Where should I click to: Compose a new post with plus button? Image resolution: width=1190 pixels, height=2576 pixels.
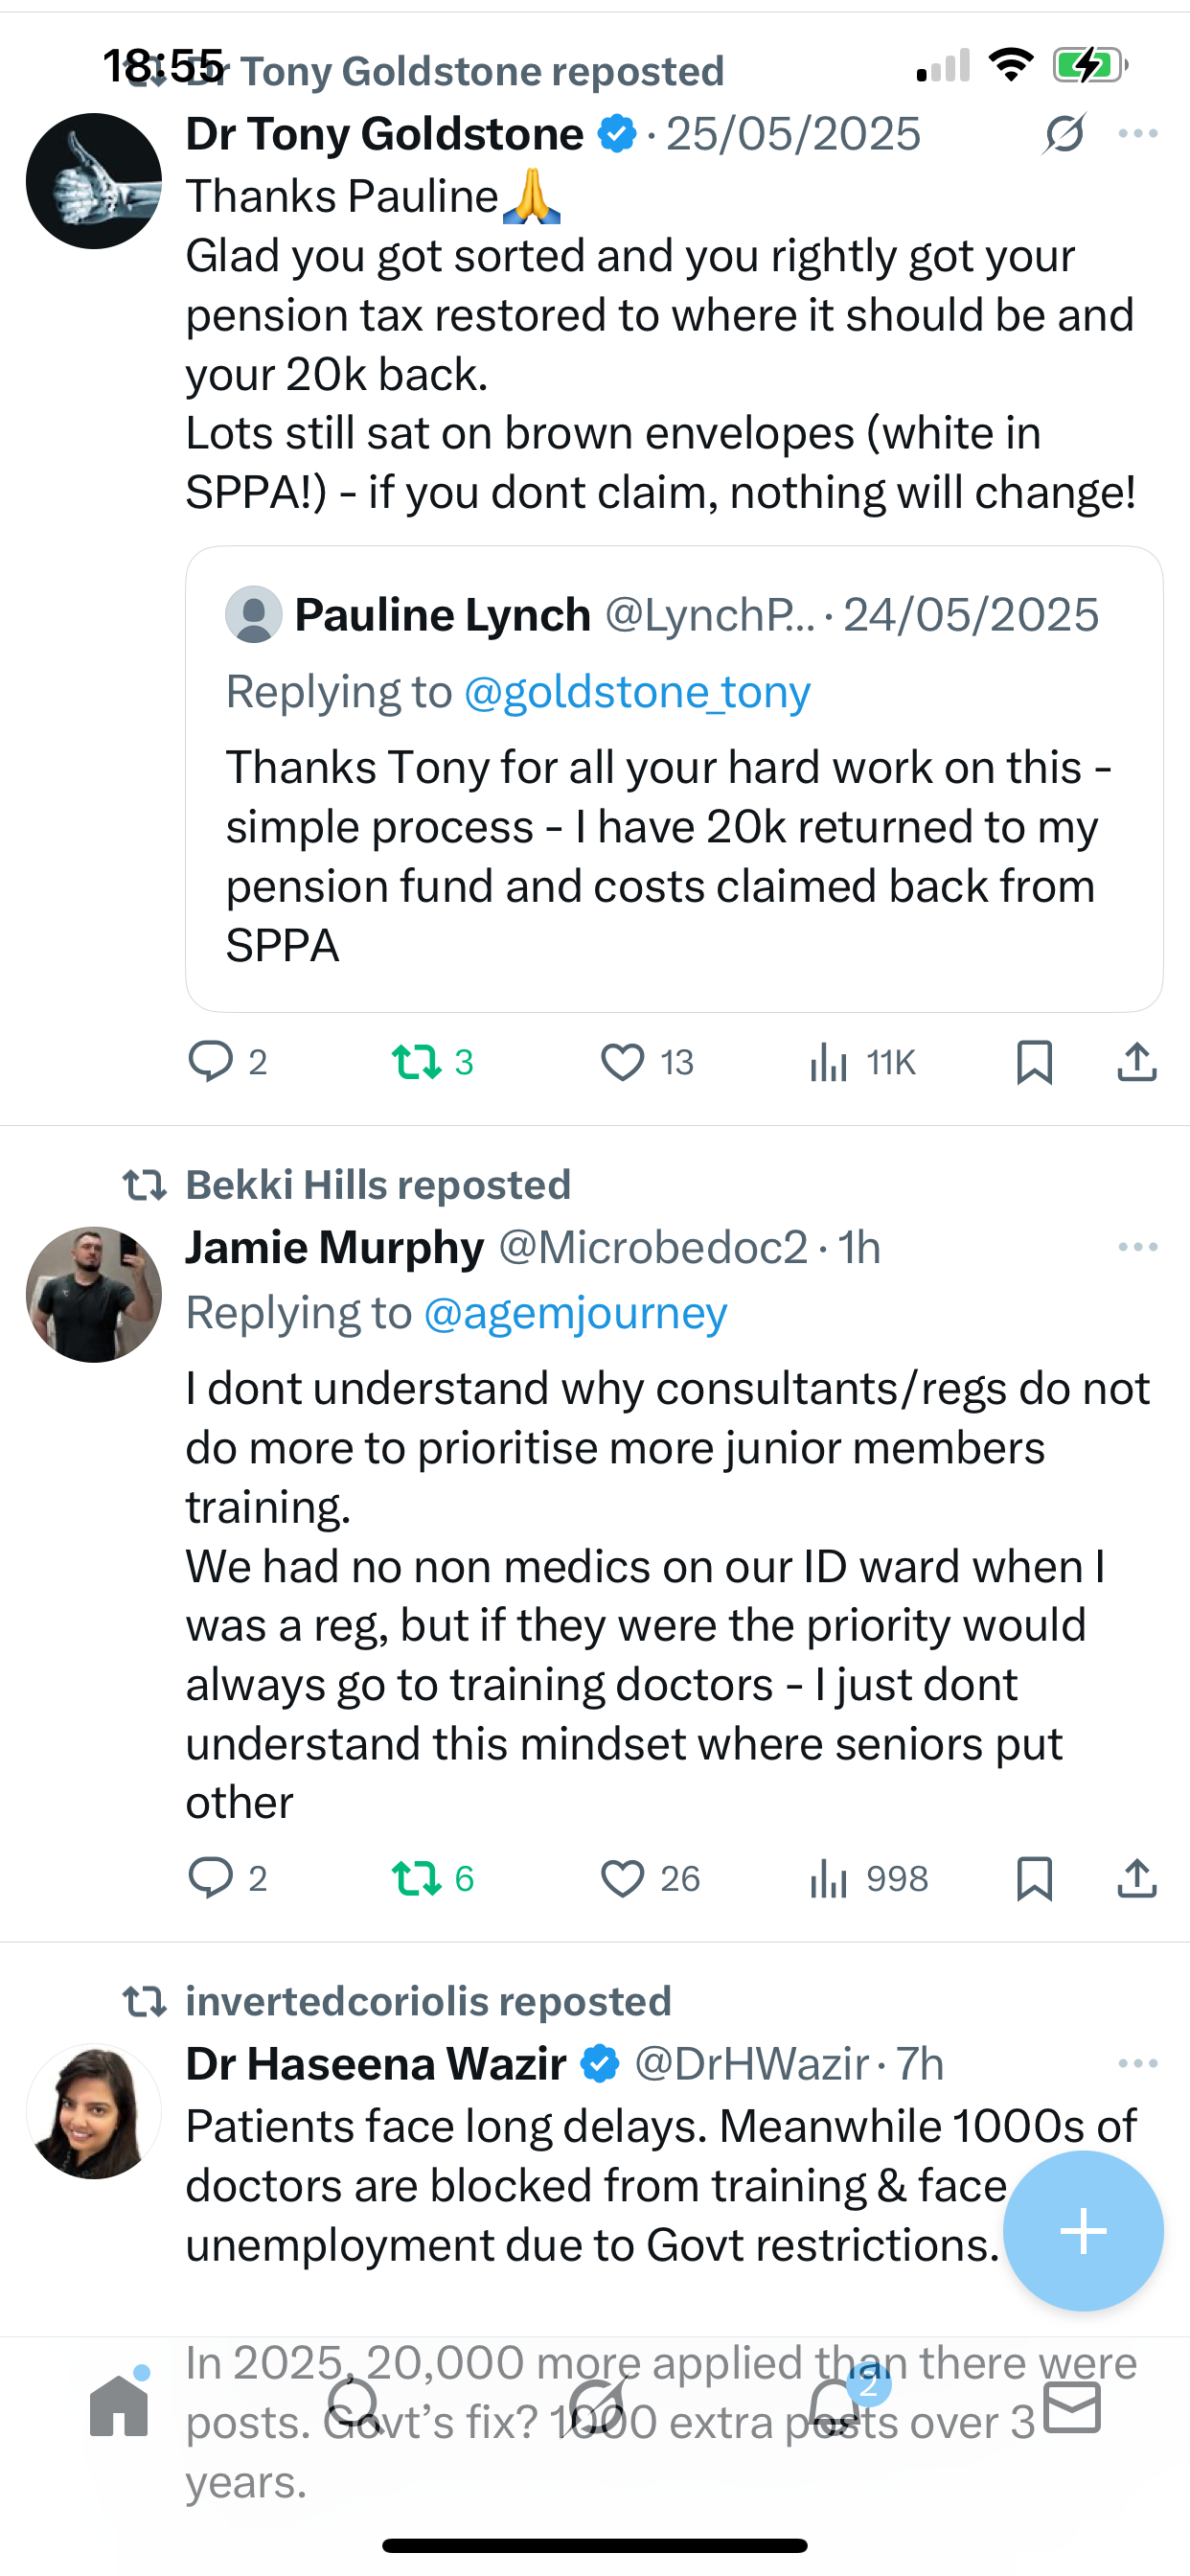[x=1083, y=2231]
